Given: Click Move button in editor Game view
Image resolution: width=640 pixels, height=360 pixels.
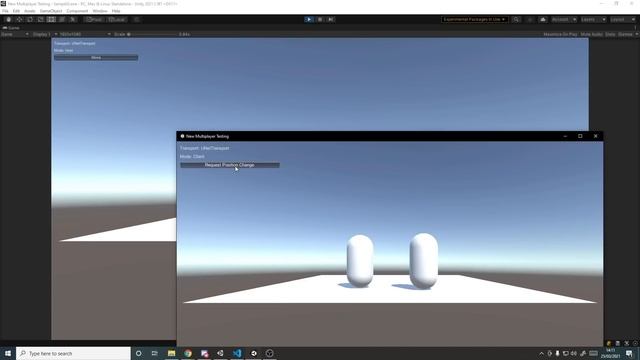Looking at the screenshot, I should 96,58.
